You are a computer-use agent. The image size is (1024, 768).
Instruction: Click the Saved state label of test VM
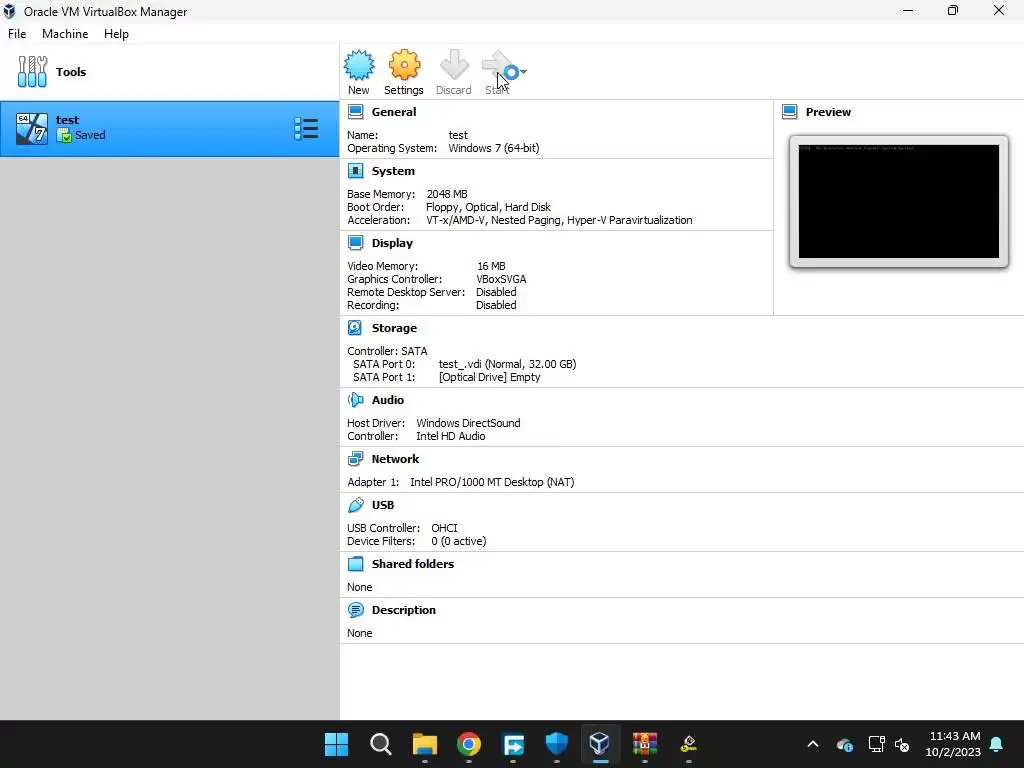90,135
